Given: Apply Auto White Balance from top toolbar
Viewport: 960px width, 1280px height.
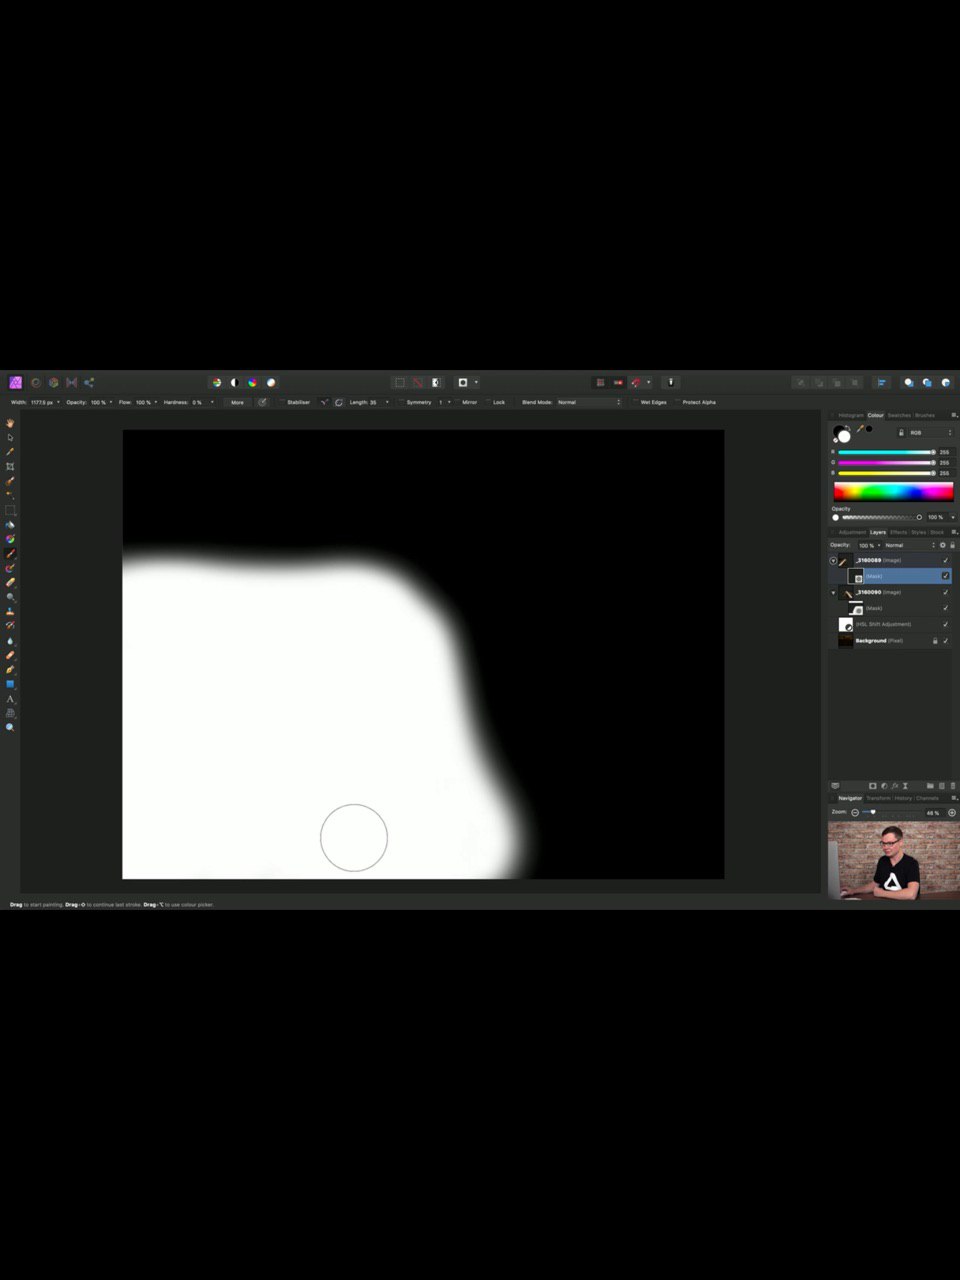Looking at the screenshot, I should [x=271, y=382].
